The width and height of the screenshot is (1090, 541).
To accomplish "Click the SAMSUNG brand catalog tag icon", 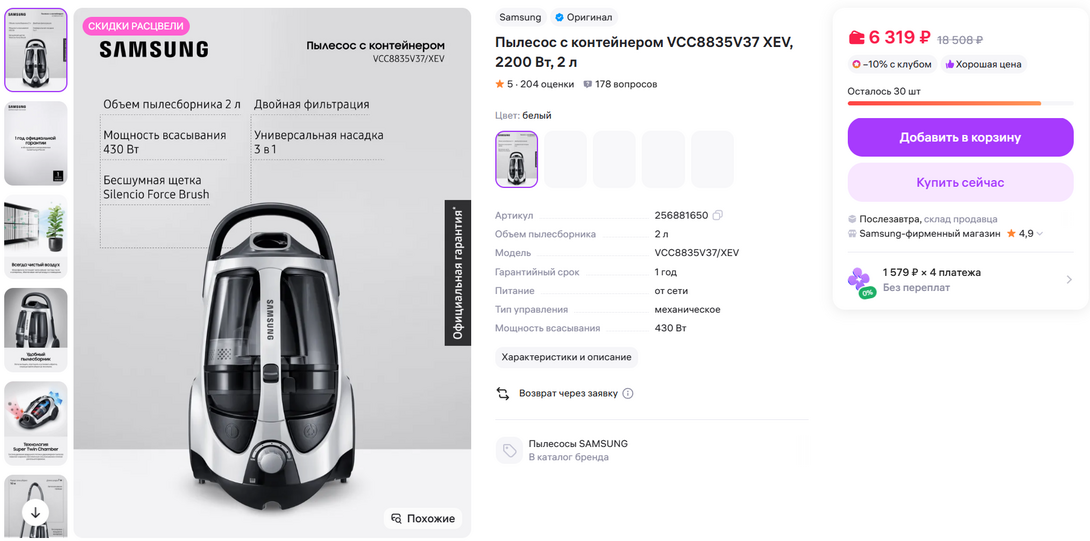I will 510,451.
